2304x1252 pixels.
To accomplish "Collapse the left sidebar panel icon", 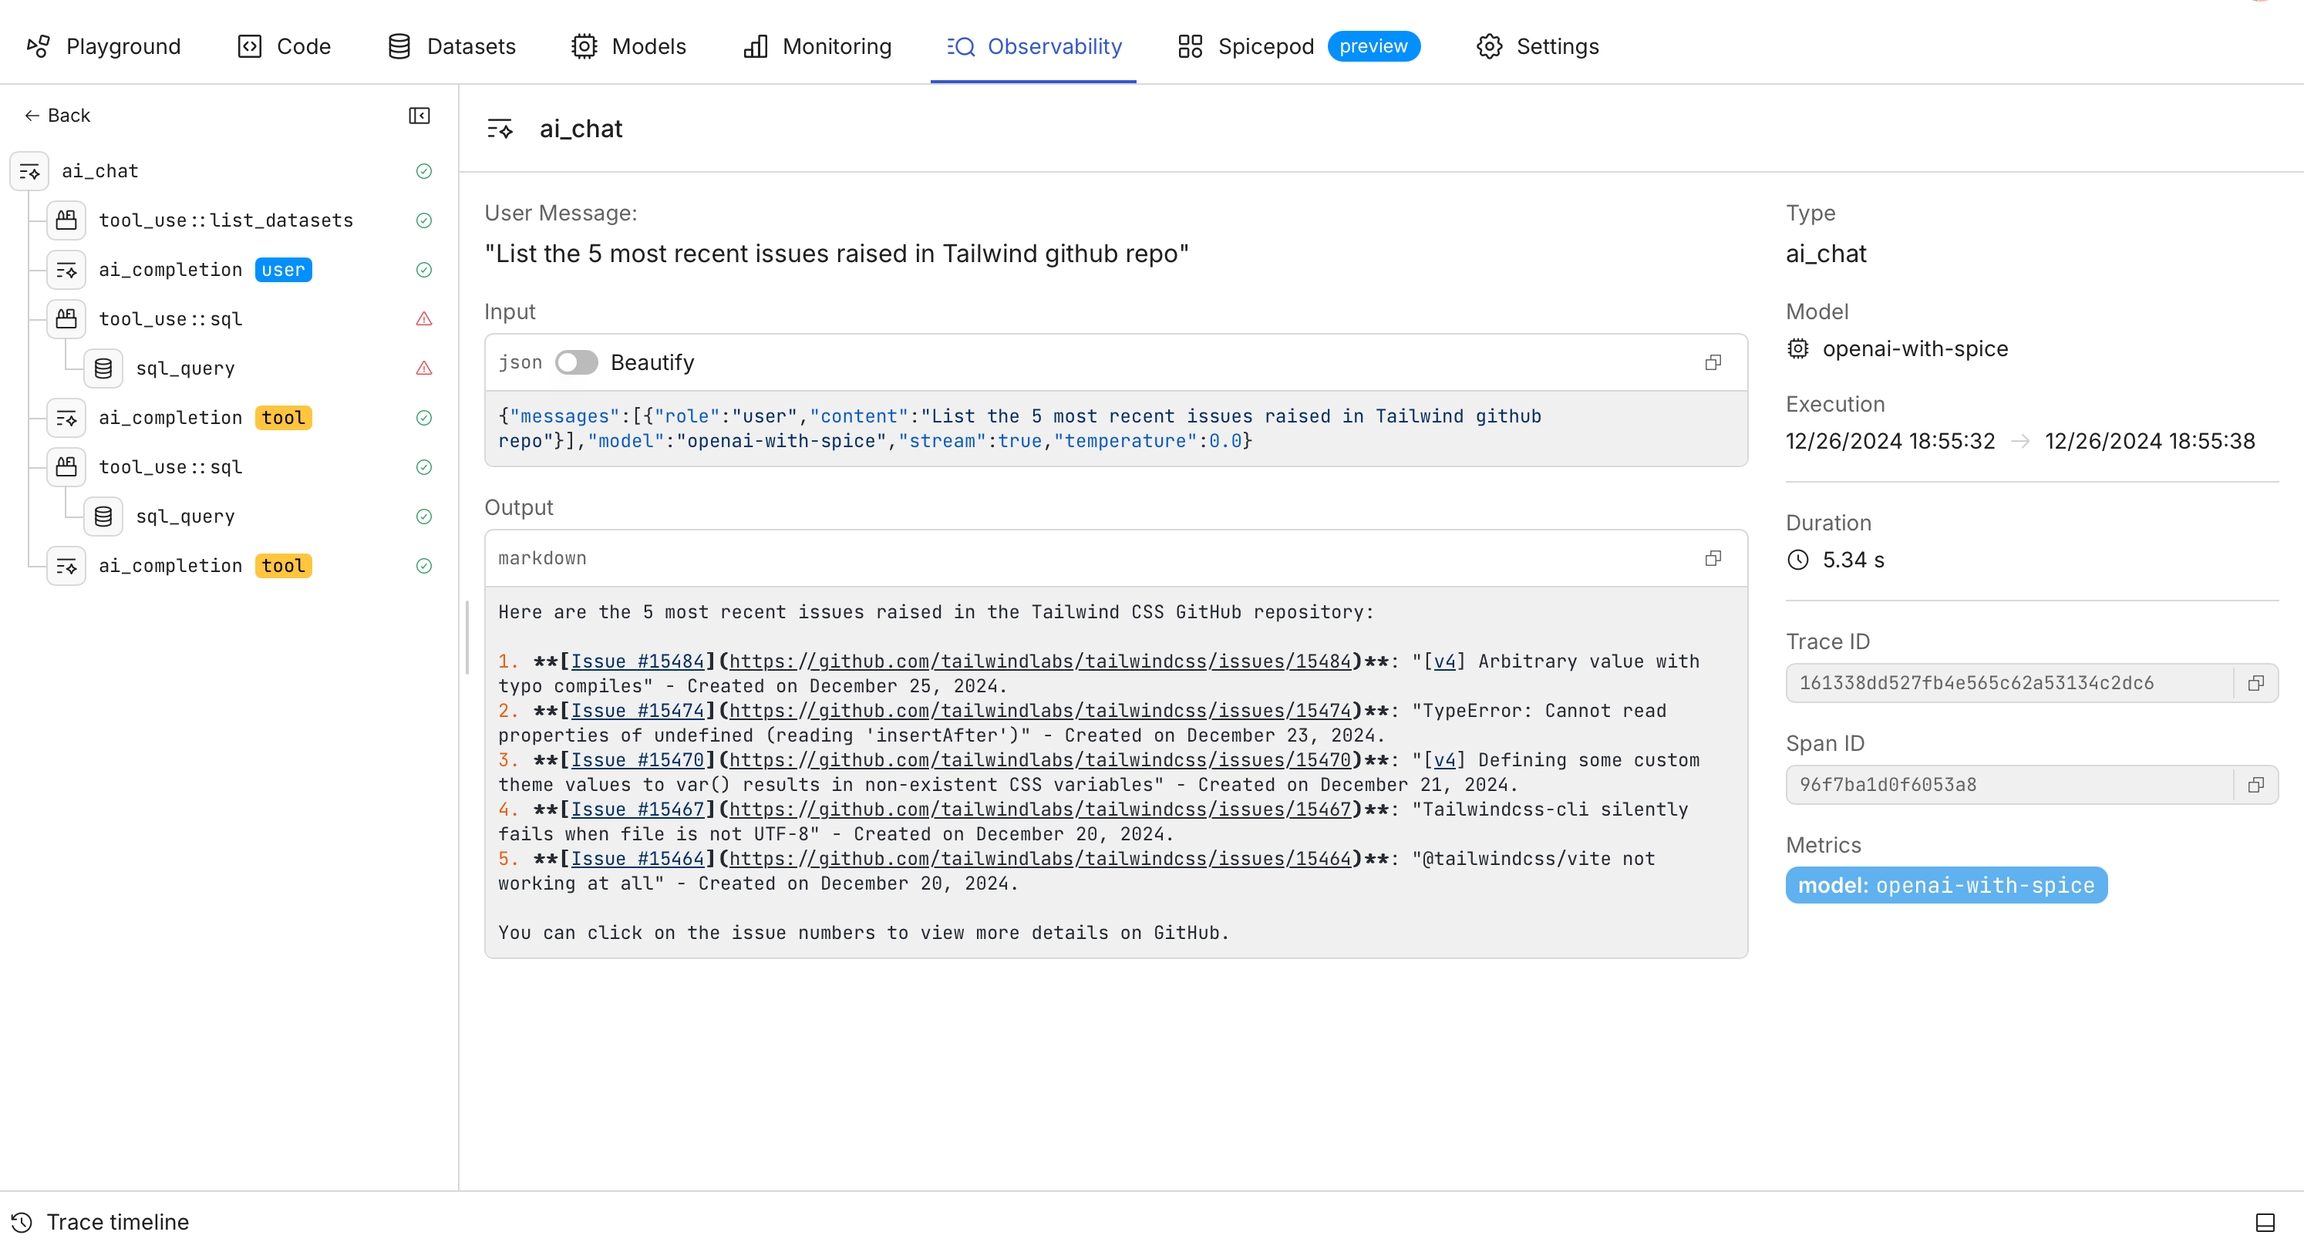I will 419,116.
